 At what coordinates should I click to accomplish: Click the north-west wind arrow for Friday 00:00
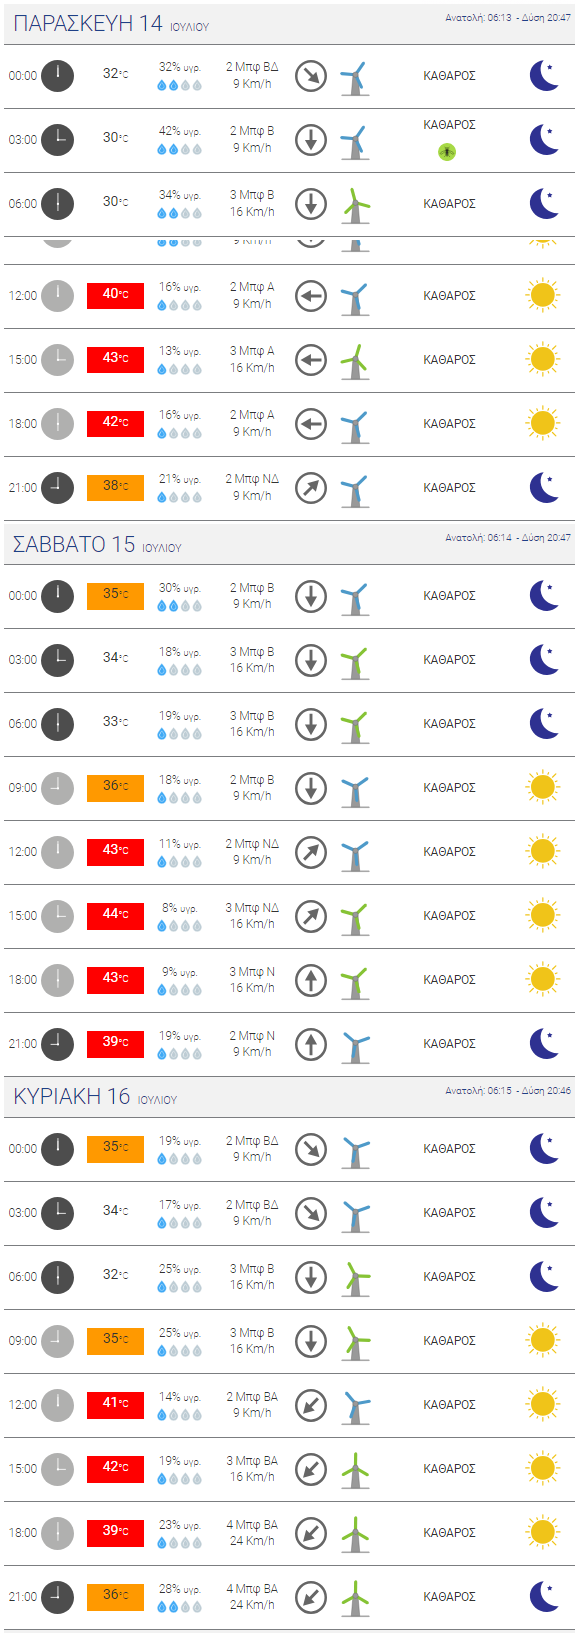click(x=311, y=76)
